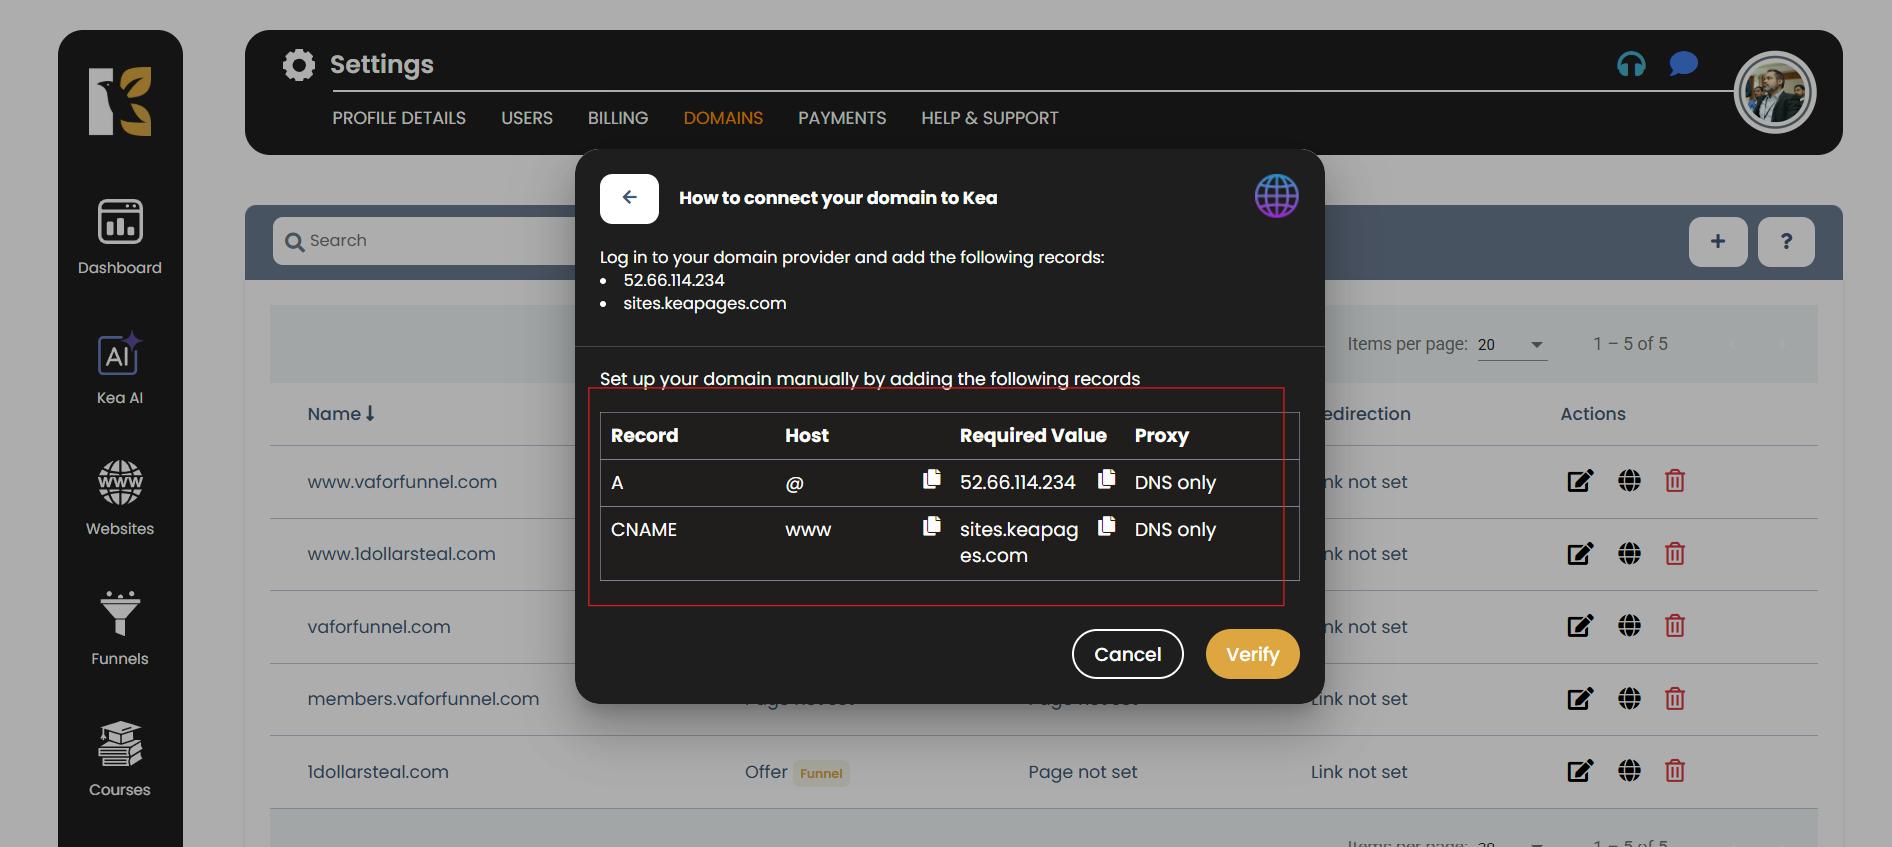Click the add domain plus button
Image resolution: width=1892 pixels, height=847 pixels.
(x=1717, y=242)
